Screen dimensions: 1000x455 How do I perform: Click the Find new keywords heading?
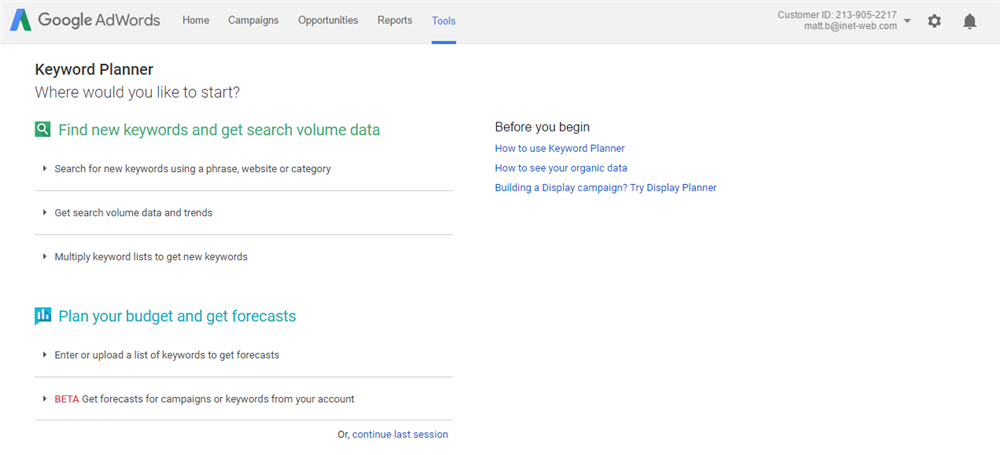point(219,130)
